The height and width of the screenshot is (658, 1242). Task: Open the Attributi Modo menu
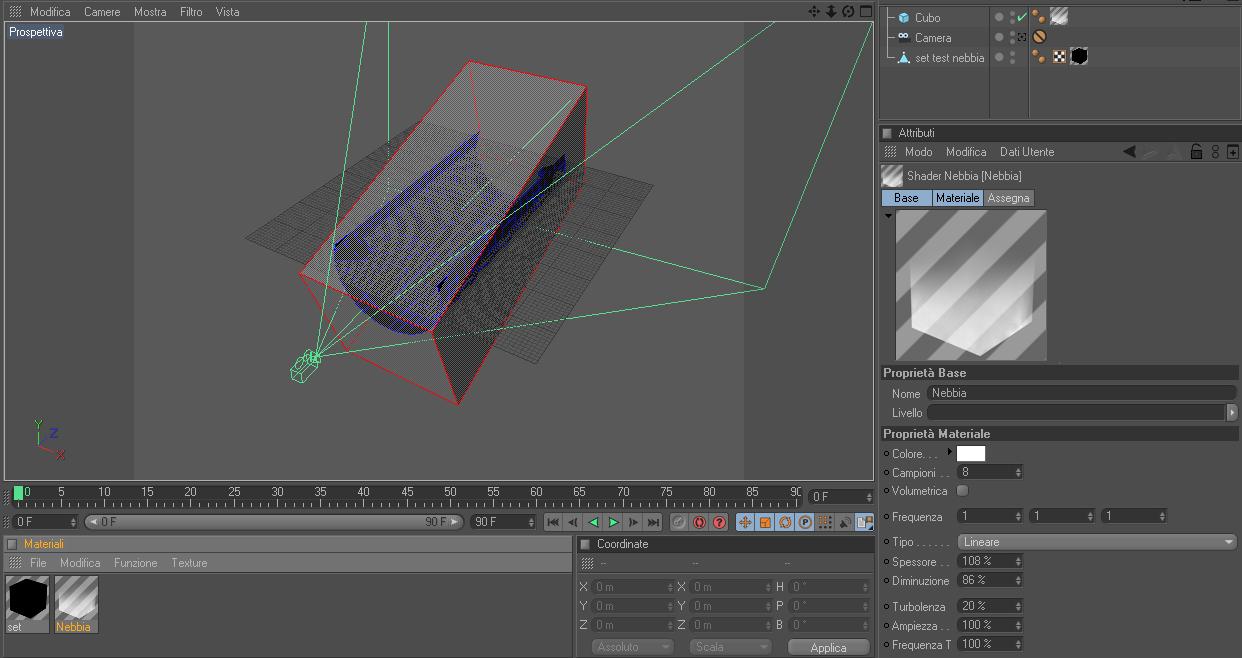[x=918, y=152]
